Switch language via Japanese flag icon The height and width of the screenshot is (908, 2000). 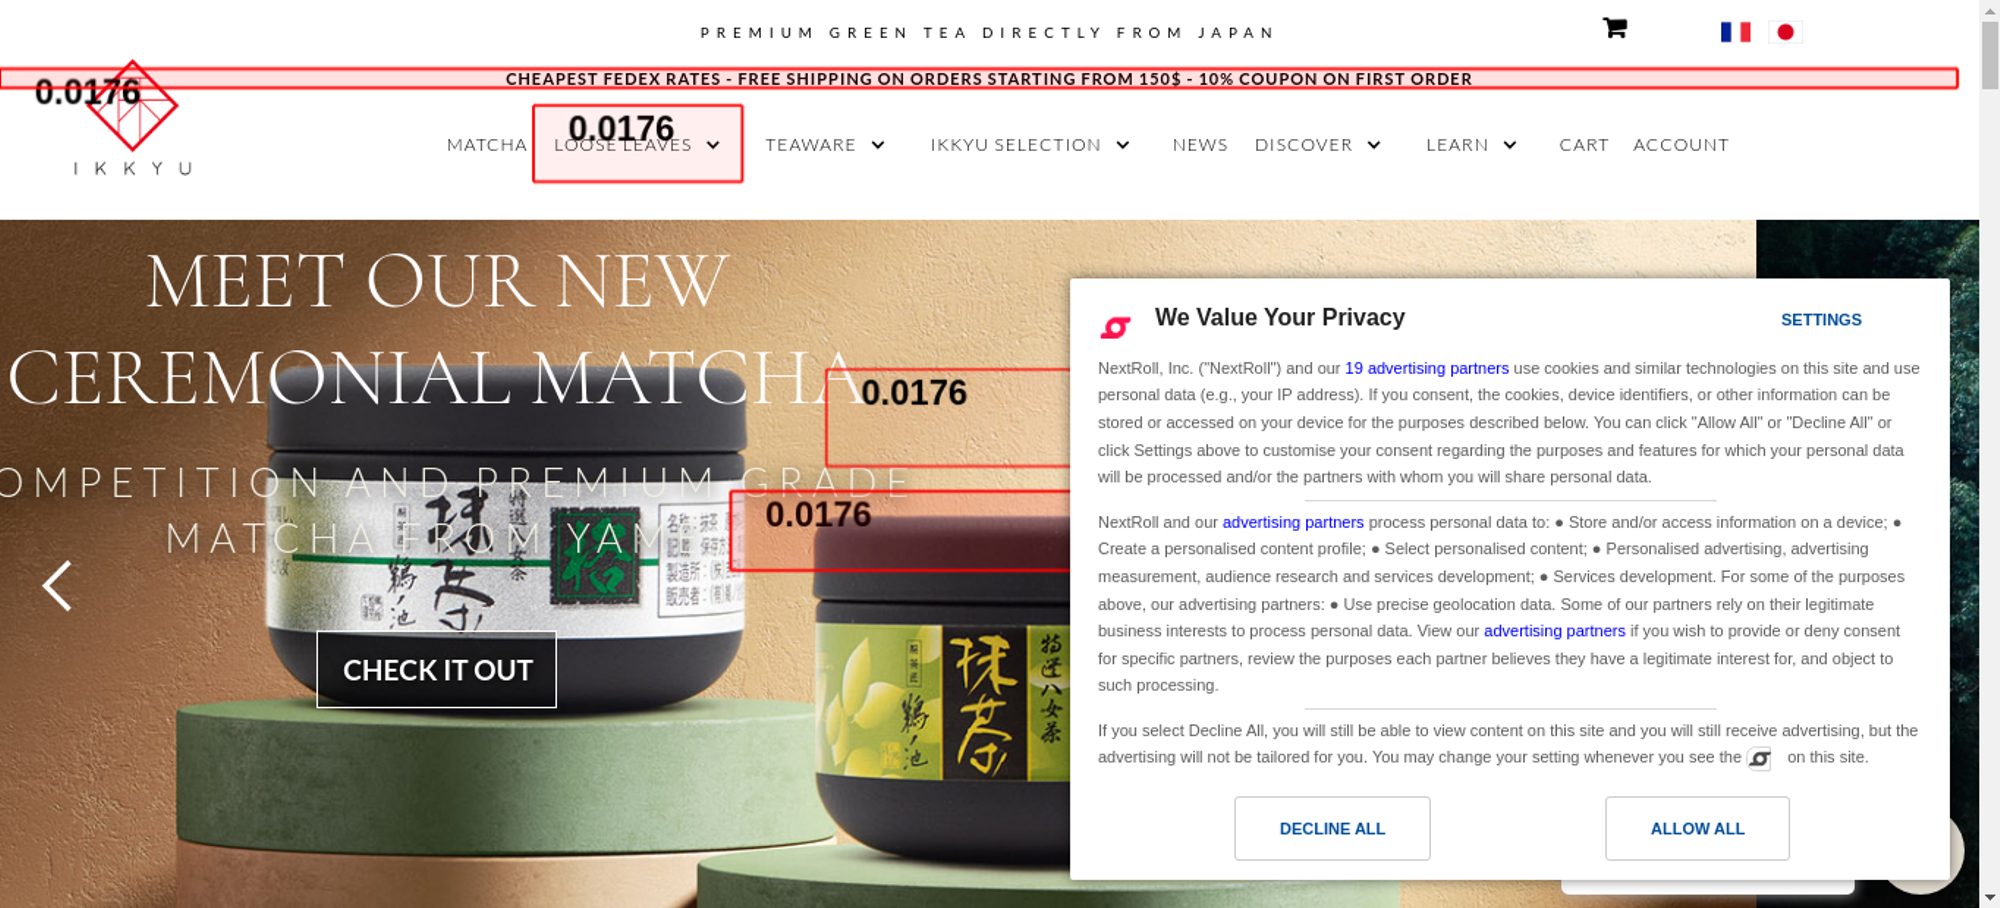tap(1785, 32)
